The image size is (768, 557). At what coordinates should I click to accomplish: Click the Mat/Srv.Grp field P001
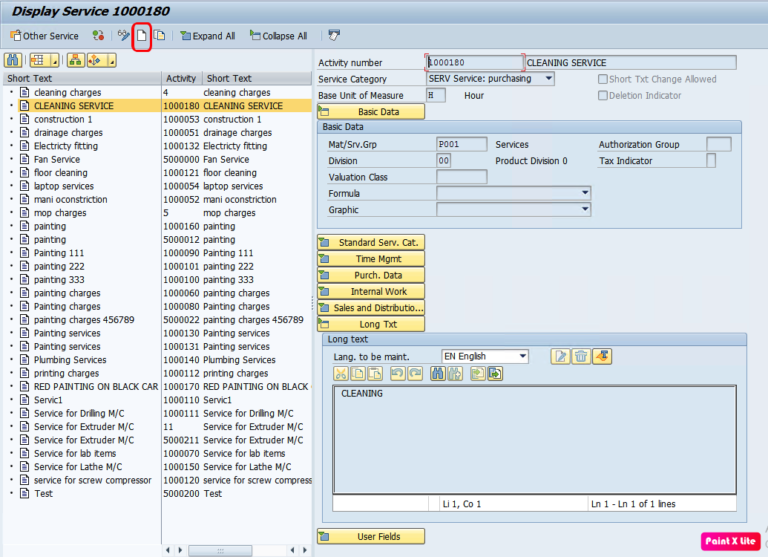461,144
